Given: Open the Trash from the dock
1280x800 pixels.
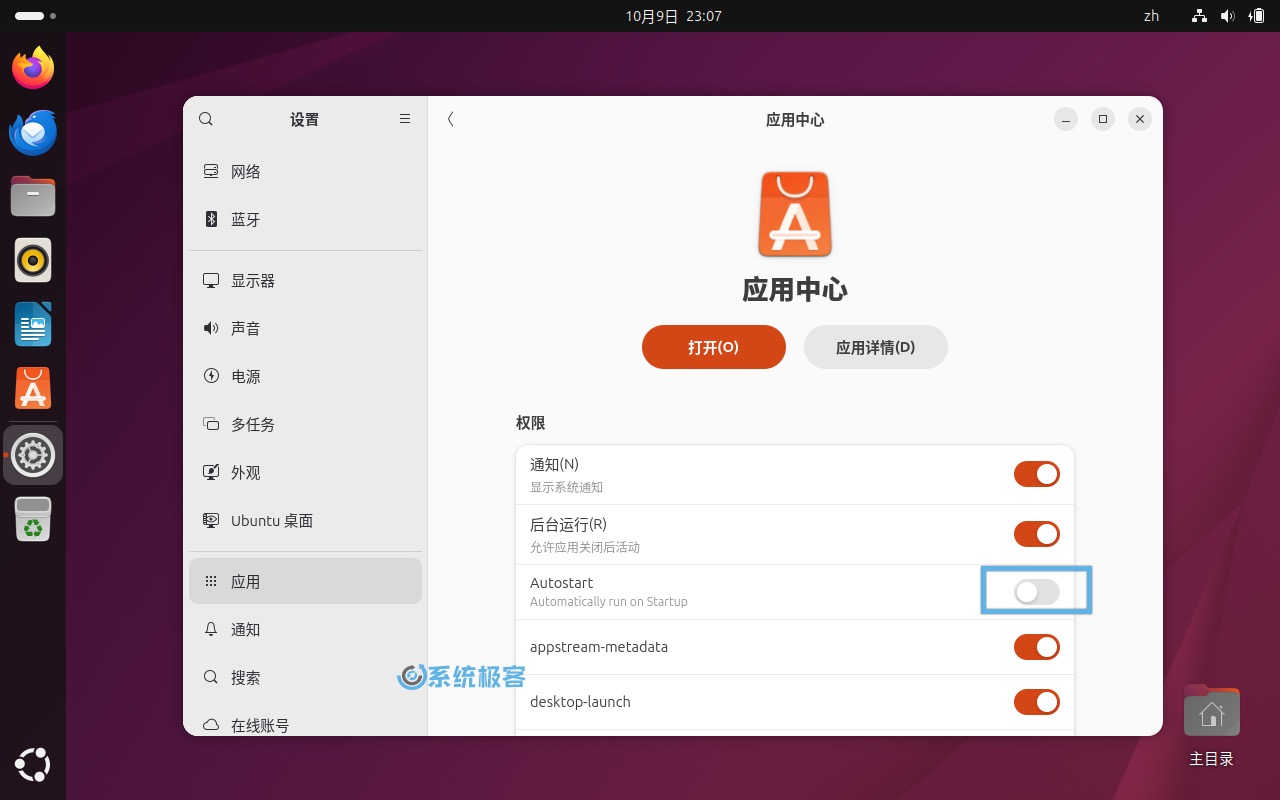Looking at the screenshot, I should pyautogui.click(x=33, y=518).
